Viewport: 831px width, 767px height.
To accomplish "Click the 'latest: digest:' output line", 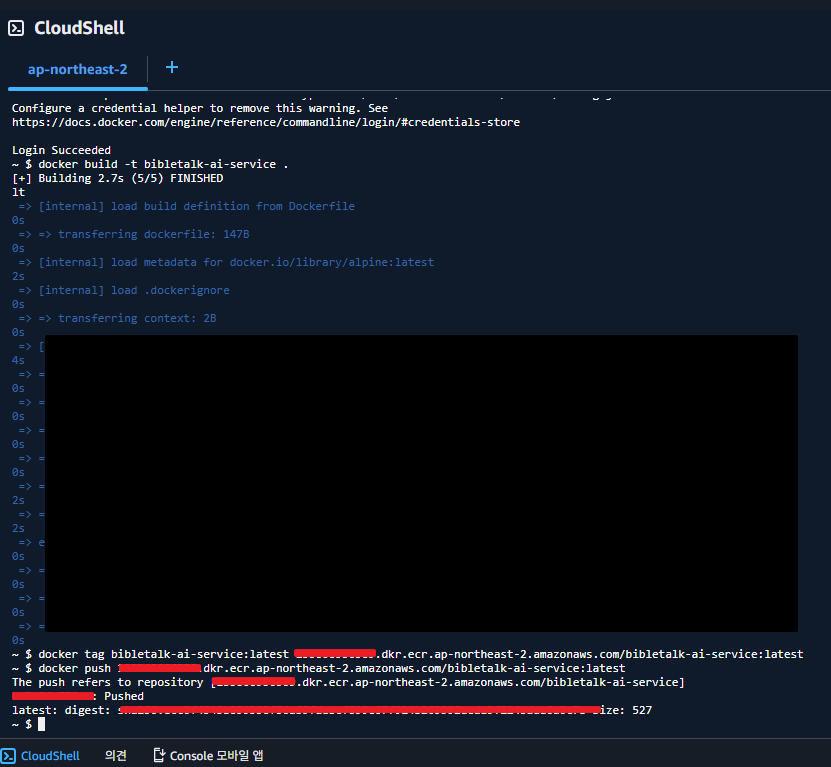I will pyautogui.click(x=332, y=710).
